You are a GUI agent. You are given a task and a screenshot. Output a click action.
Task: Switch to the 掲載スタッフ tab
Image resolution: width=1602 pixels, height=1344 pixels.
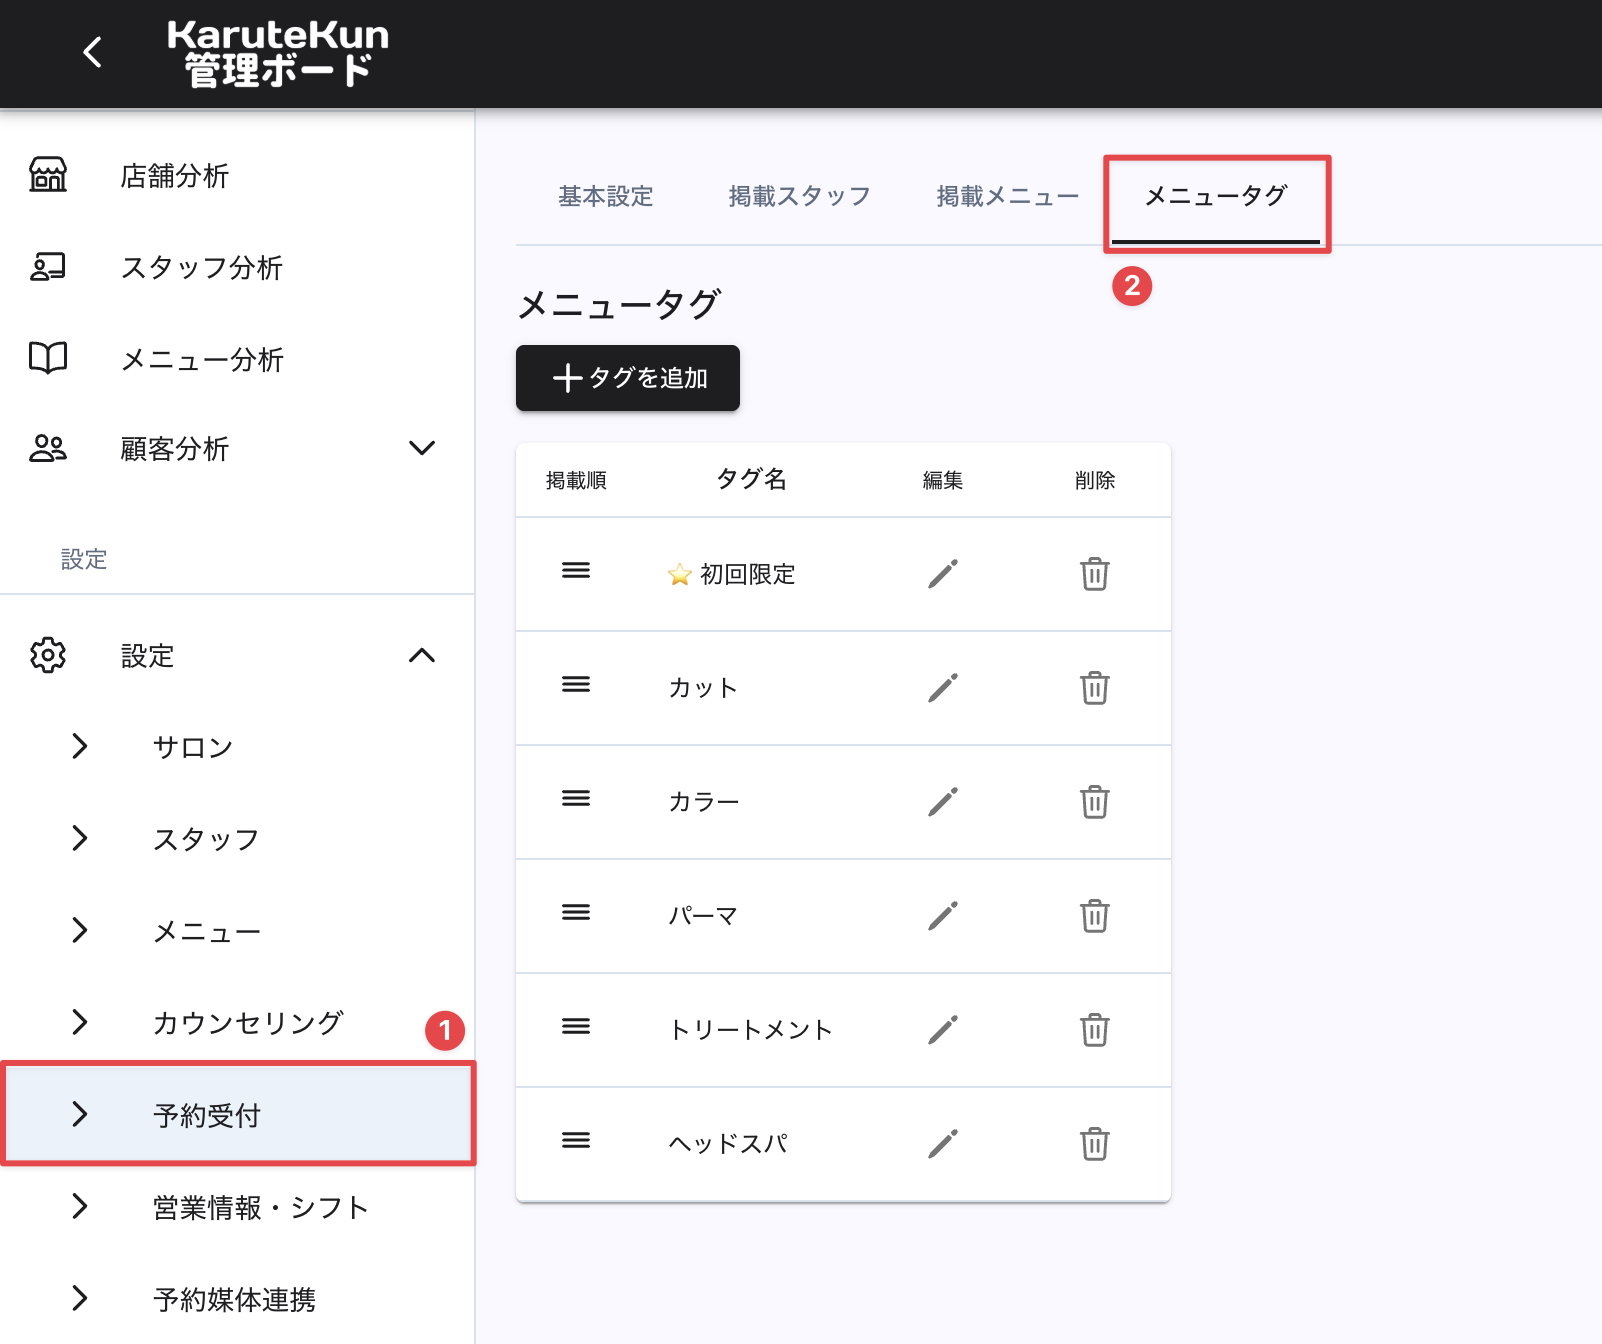point(799,196)
